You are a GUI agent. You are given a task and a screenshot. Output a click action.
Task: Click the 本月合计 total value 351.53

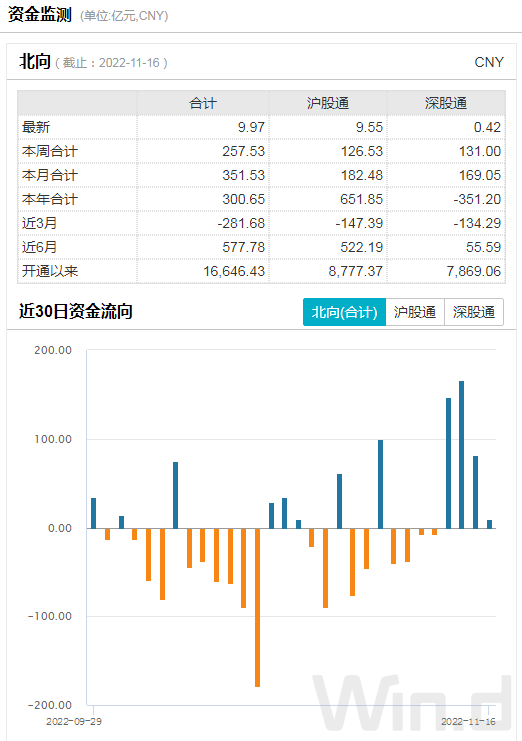[x=243, y=175]
